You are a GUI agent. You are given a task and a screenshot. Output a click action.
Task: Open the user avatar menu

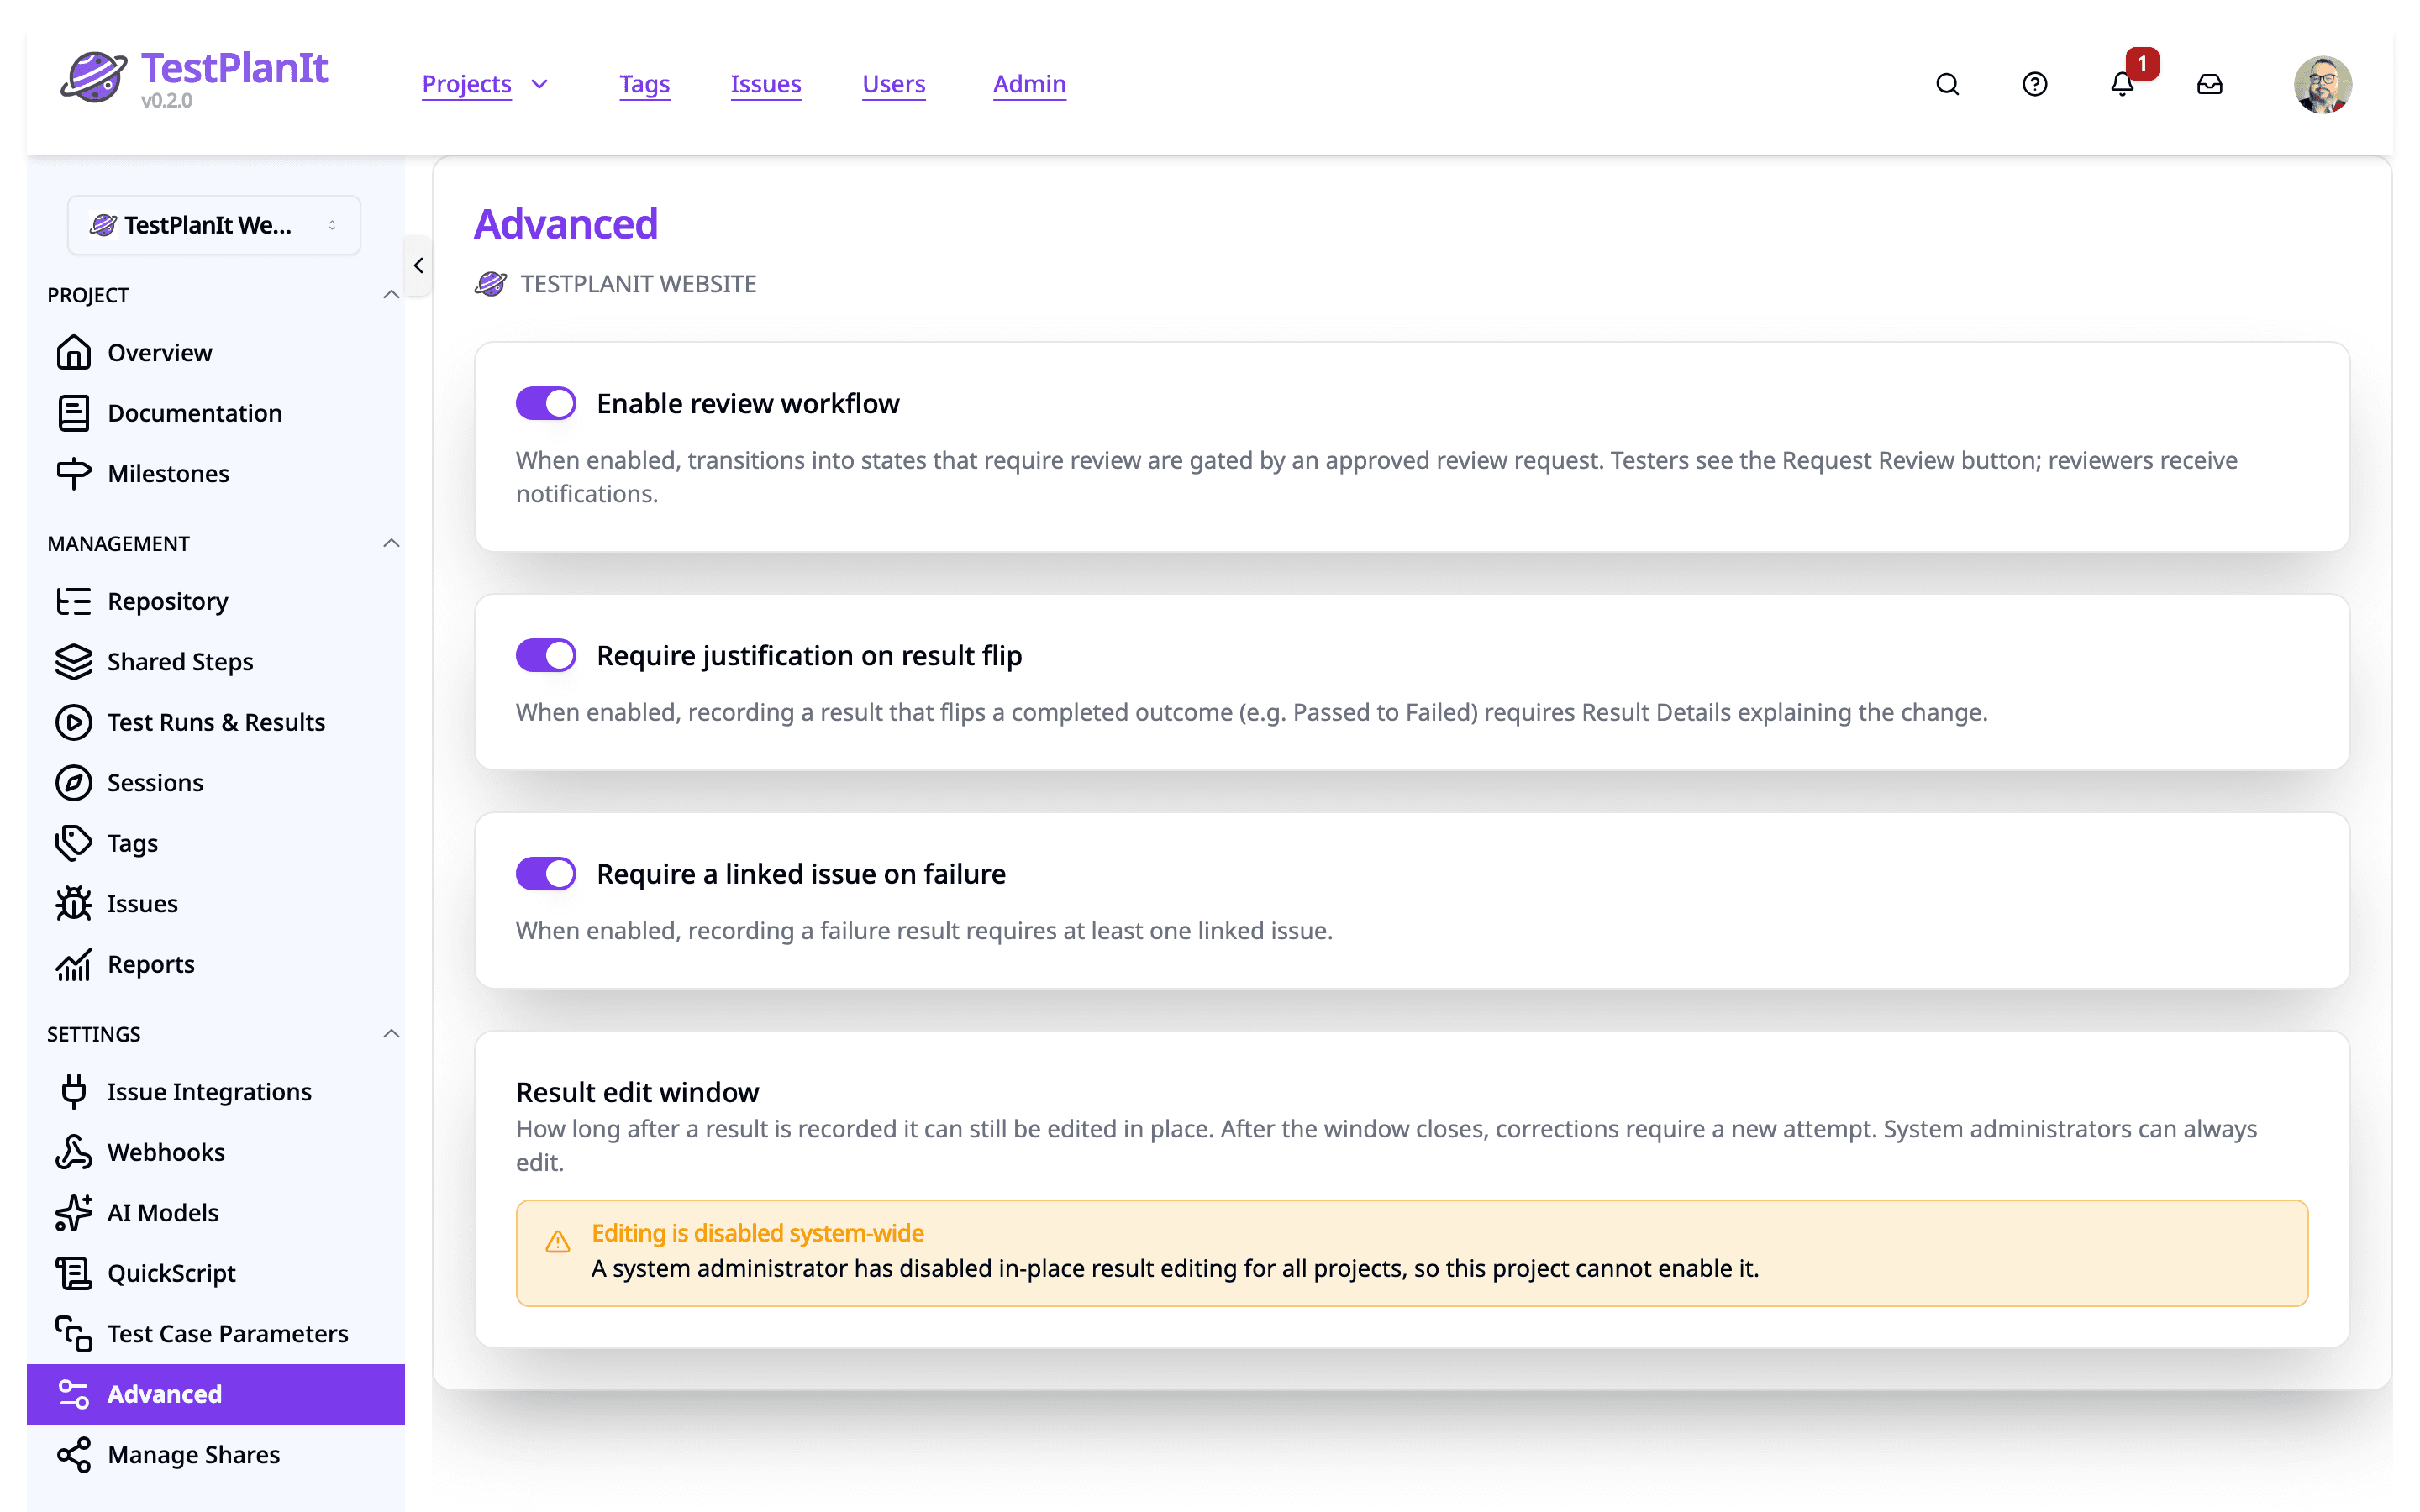(2322, 84)
